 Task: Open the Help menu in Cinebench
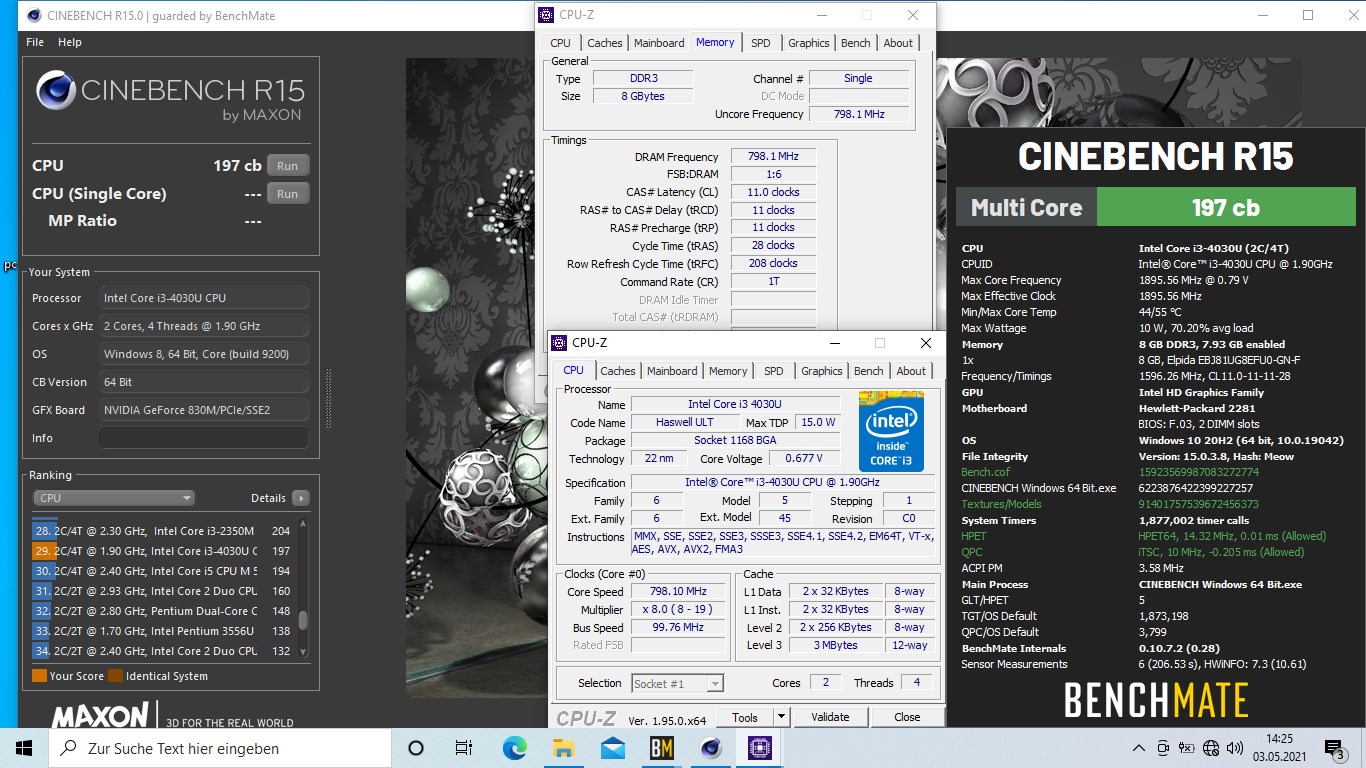point(70,42)
